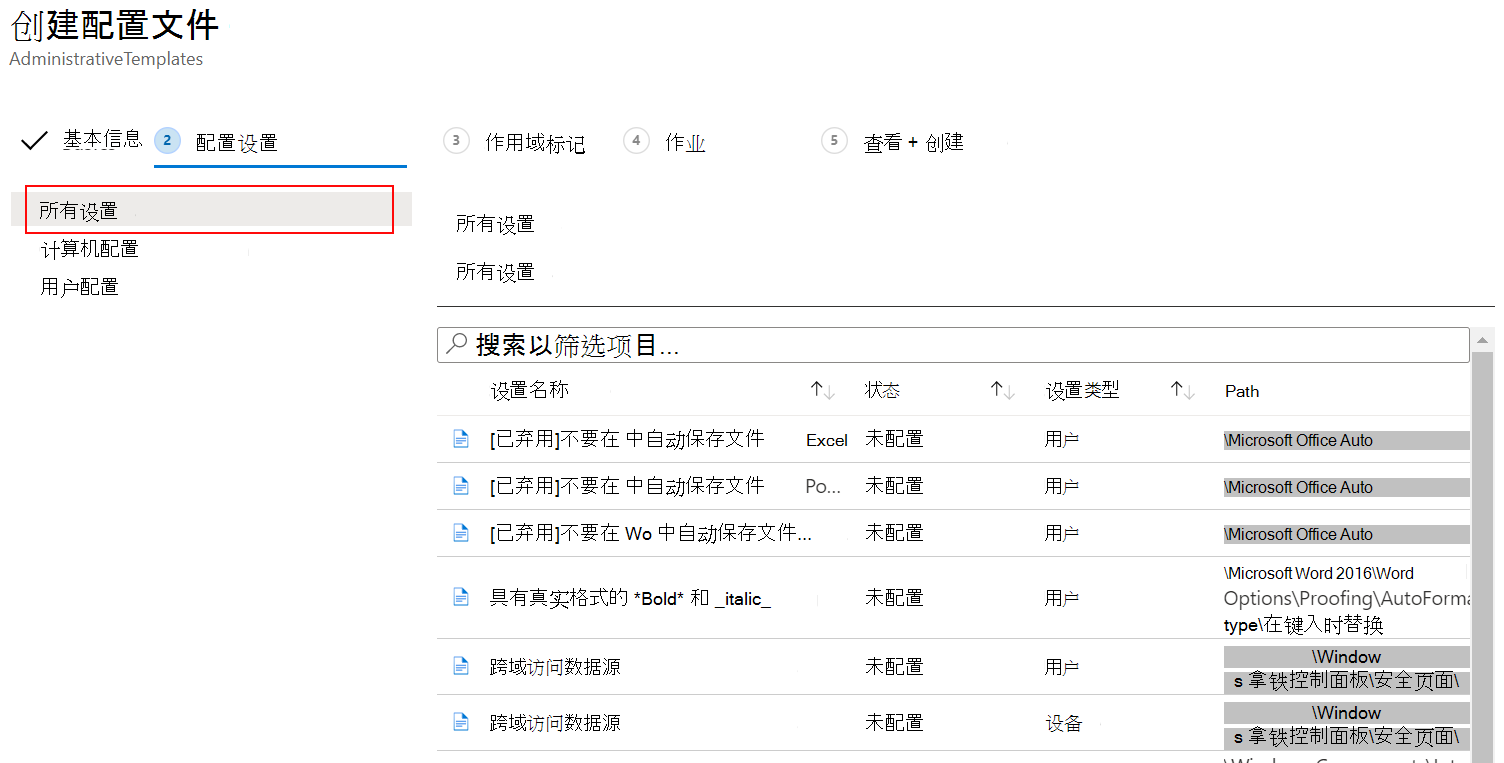Sort by 状态 column arrows
Viewport: 1504px width, 763px height.
click(1003, 391)
